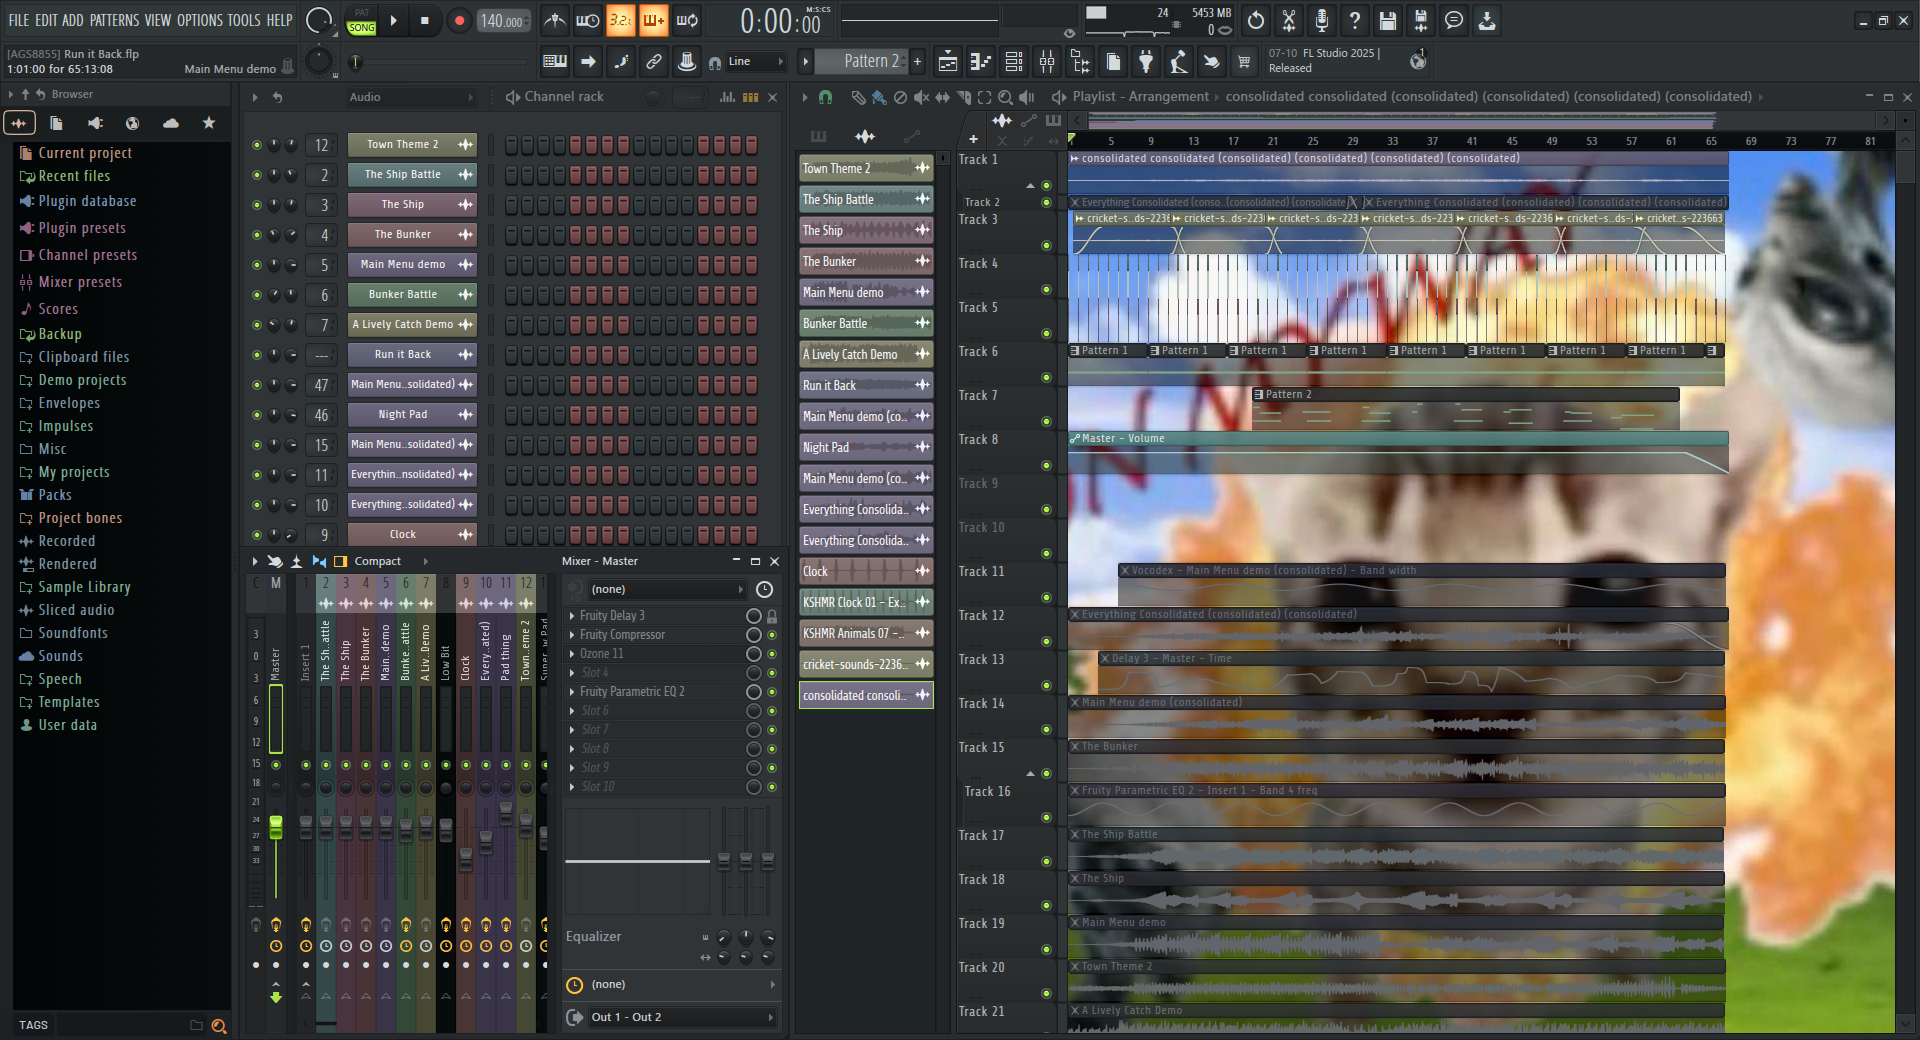1920x1040 pixels.
Task: Select the Draw pencil tool in Playlist
Action: click(858, 97)
